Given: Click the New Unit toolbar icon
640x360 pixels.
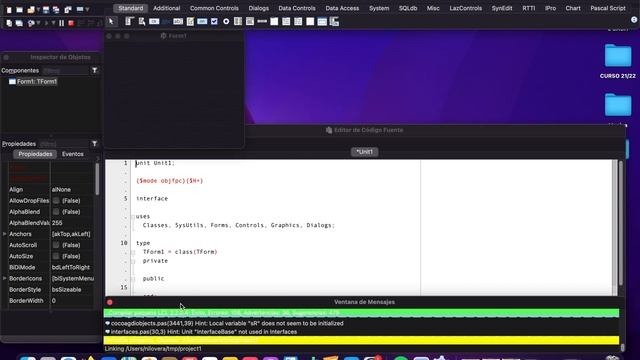Looking at the screenshot, I should [9, 9].
